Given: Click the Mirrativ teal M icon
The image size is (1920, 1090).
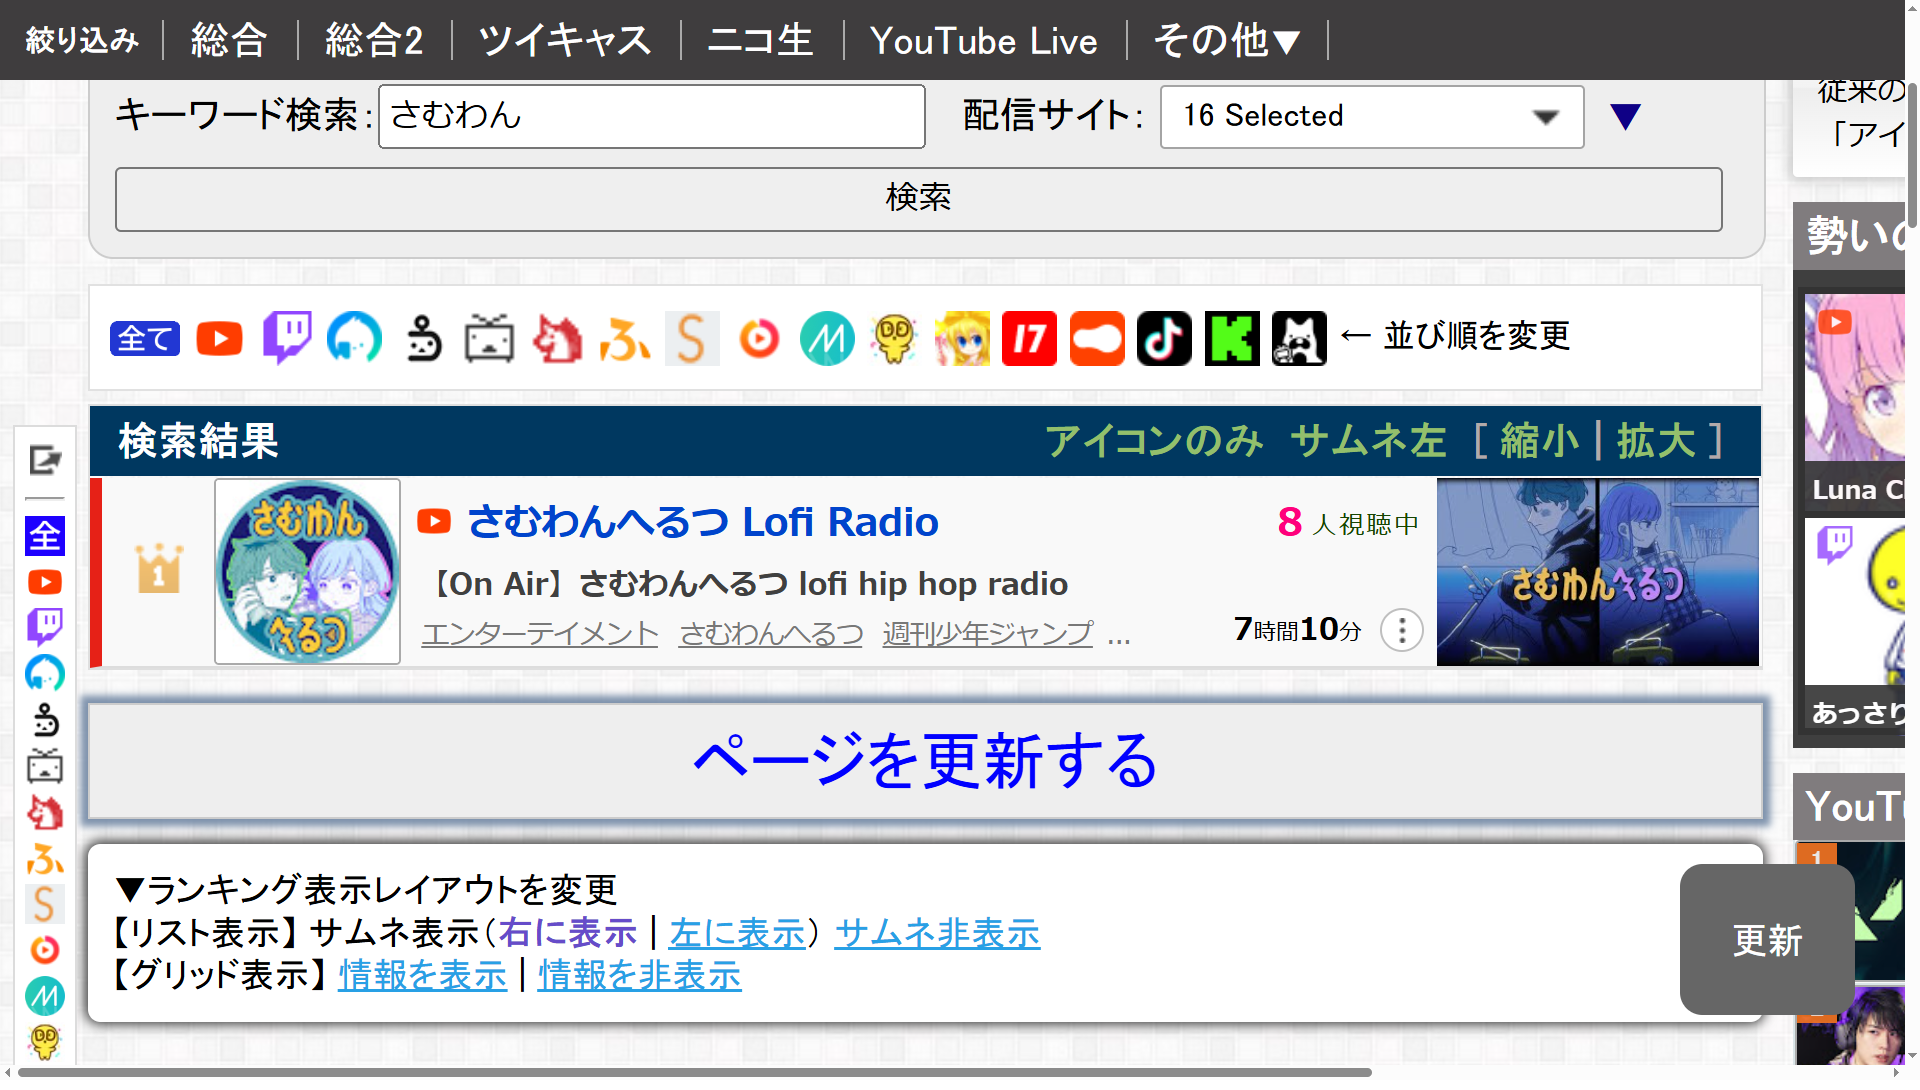Looking at the screenshot, I should click(x=827, y=339).
